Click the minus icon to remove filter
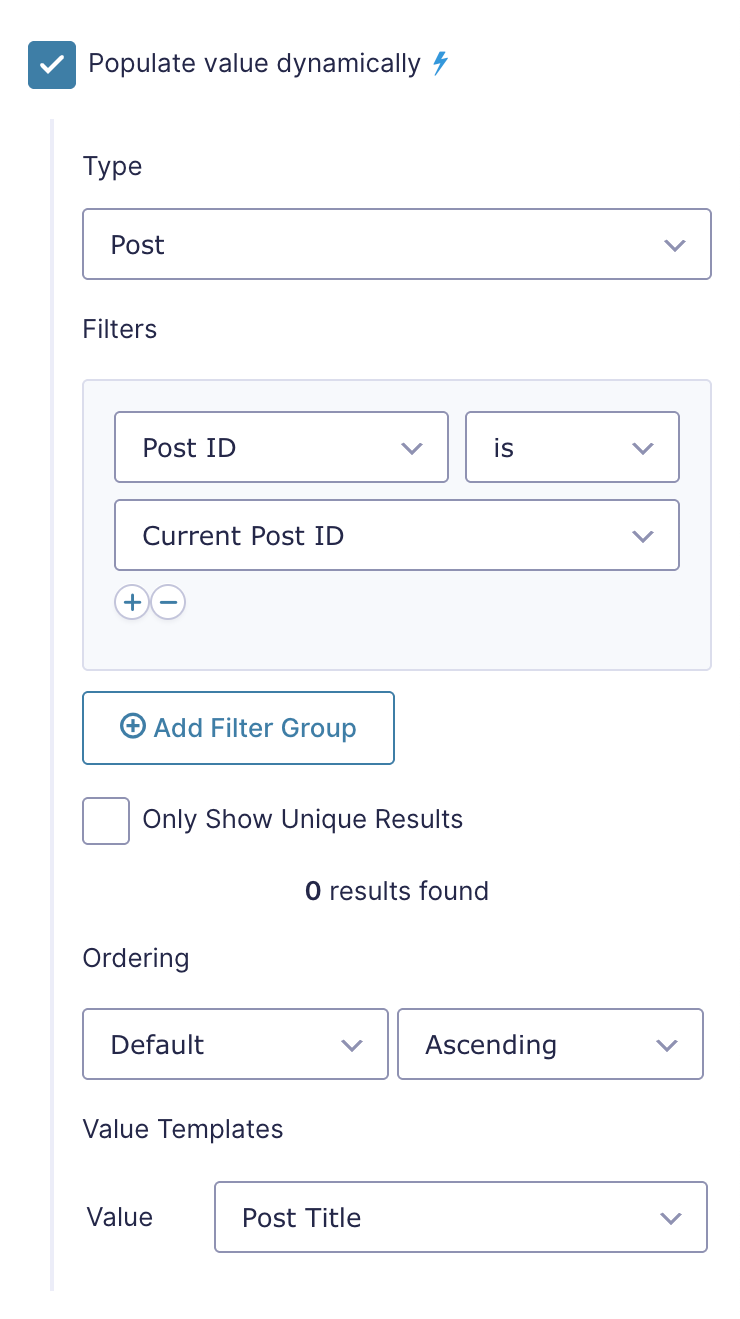The width and height of the screenshot is (740, 1319). click(168, 602)
